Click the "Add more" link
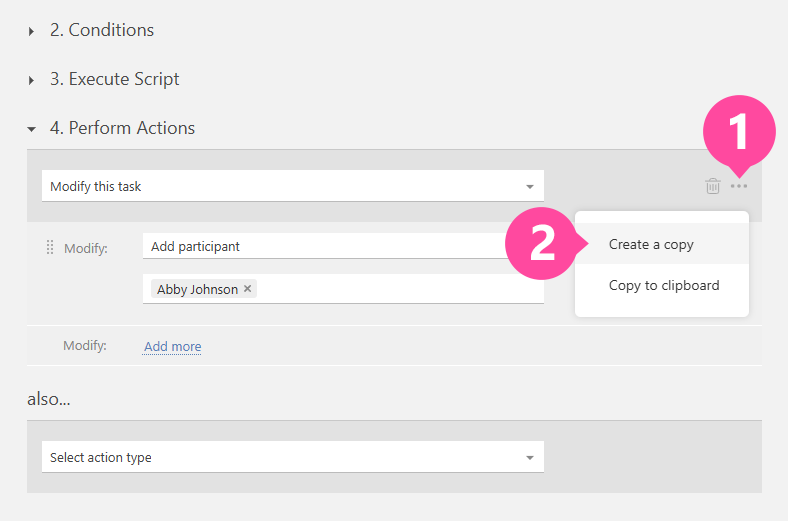The width and height of the screenshot is (788, 521). (172, 347)
